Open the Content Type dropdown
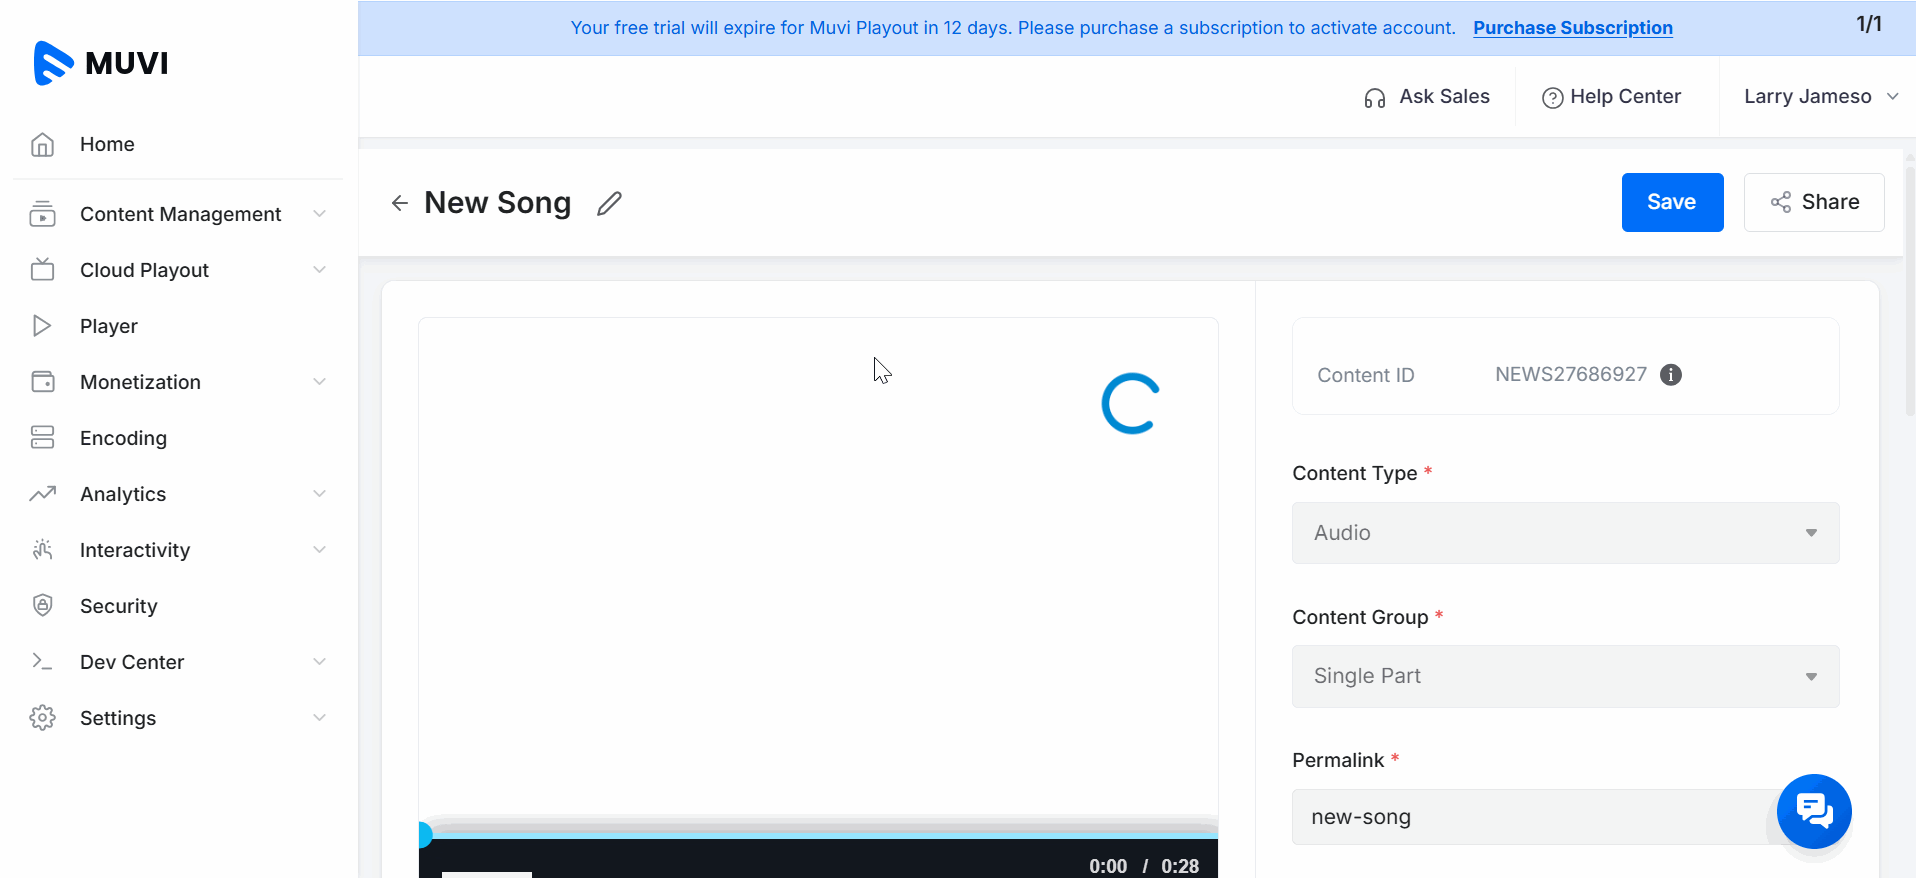Viewport: 1916px width, 878px height. [1565, 533]
